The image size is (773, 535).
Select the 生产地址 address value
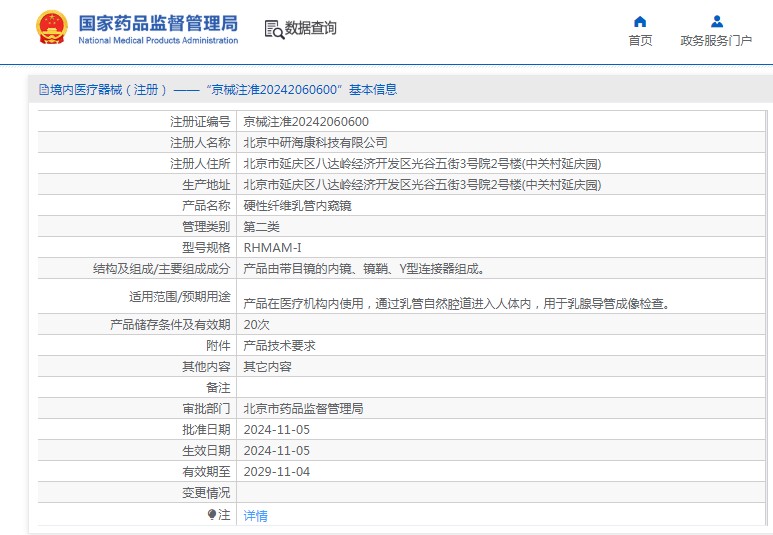click(422, 185)
